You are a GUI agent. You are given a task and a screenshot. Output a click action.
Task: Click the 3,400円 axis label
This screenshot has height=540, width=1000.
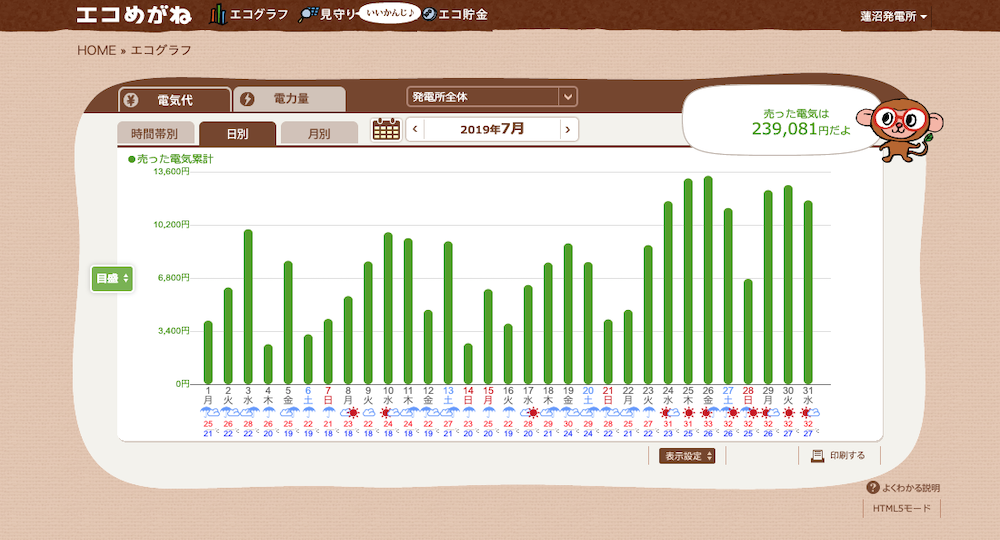[x=173, y=330]
